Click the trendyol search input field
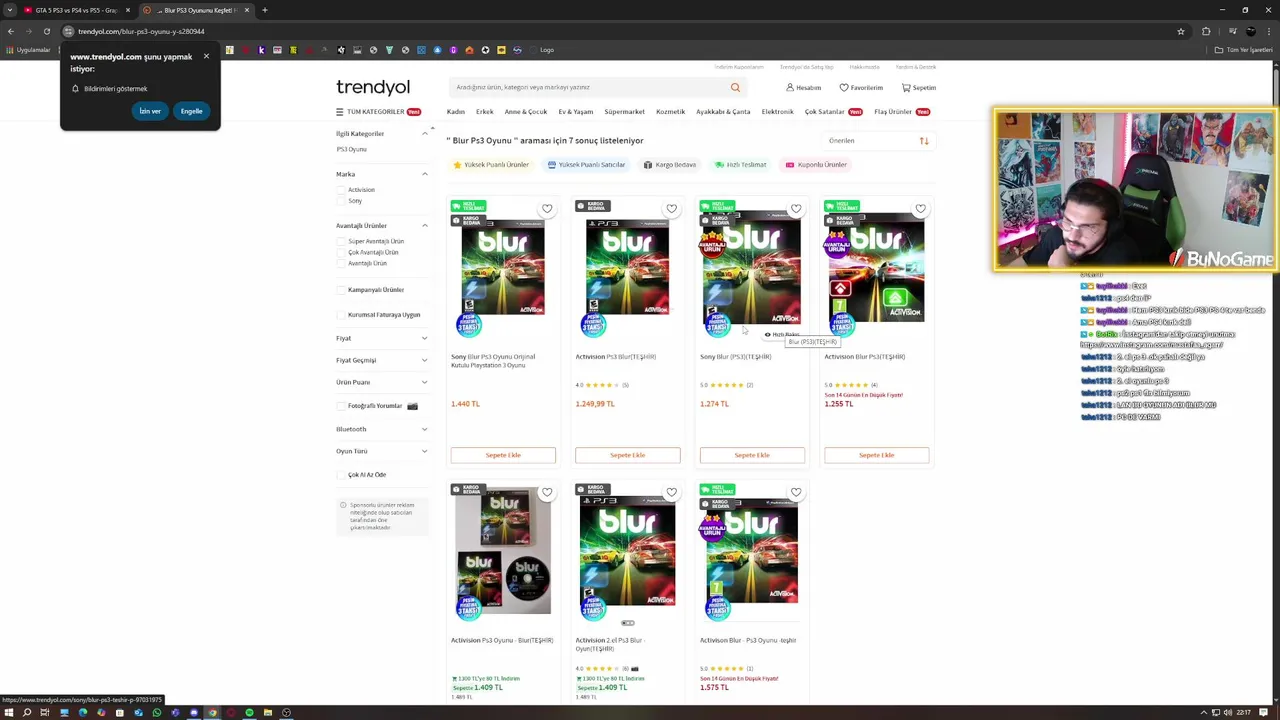This screenshot has width=1280, height=720. [x=590, y=87]
